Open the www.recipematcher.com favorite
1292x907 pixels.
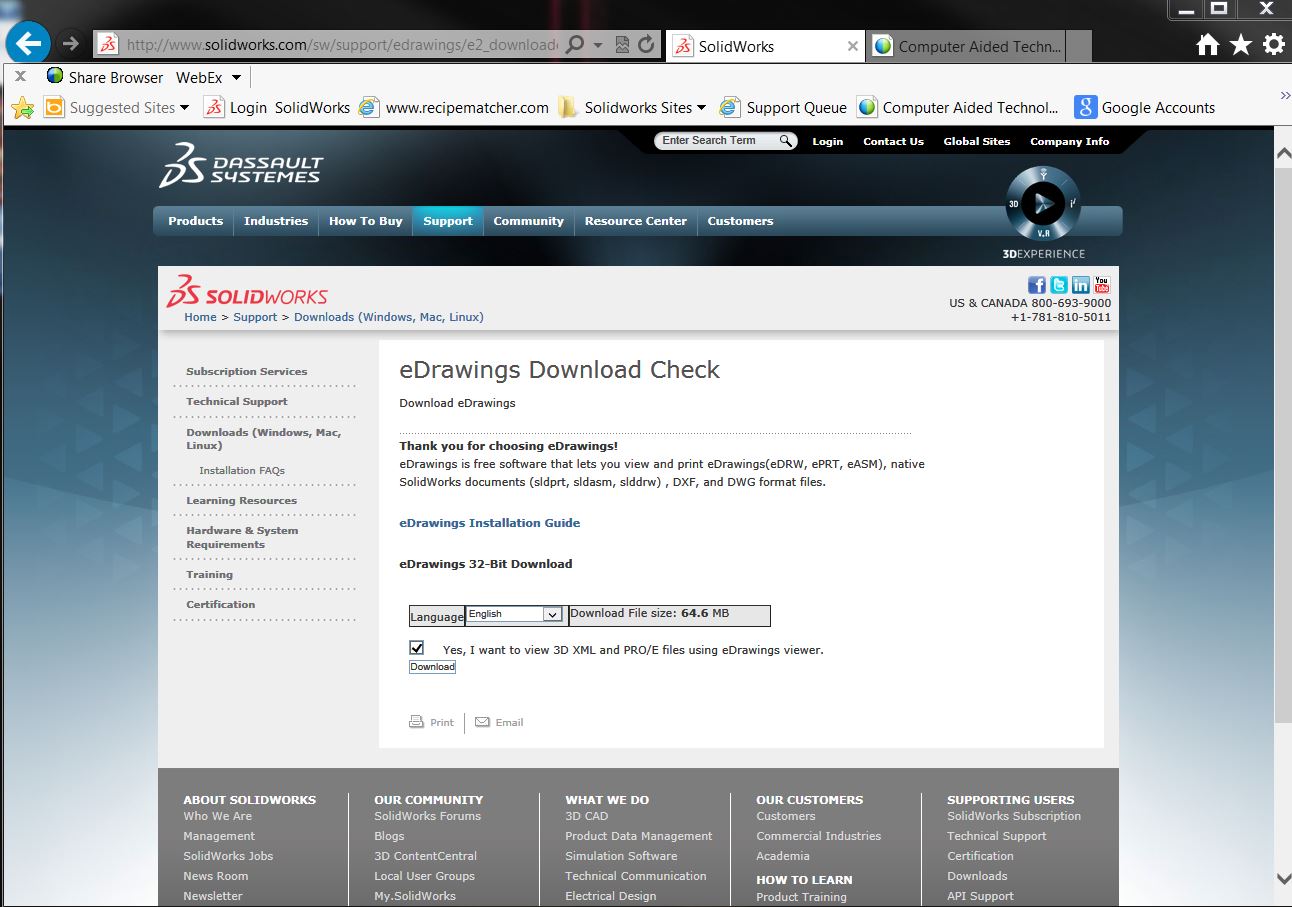click(455, 108)
